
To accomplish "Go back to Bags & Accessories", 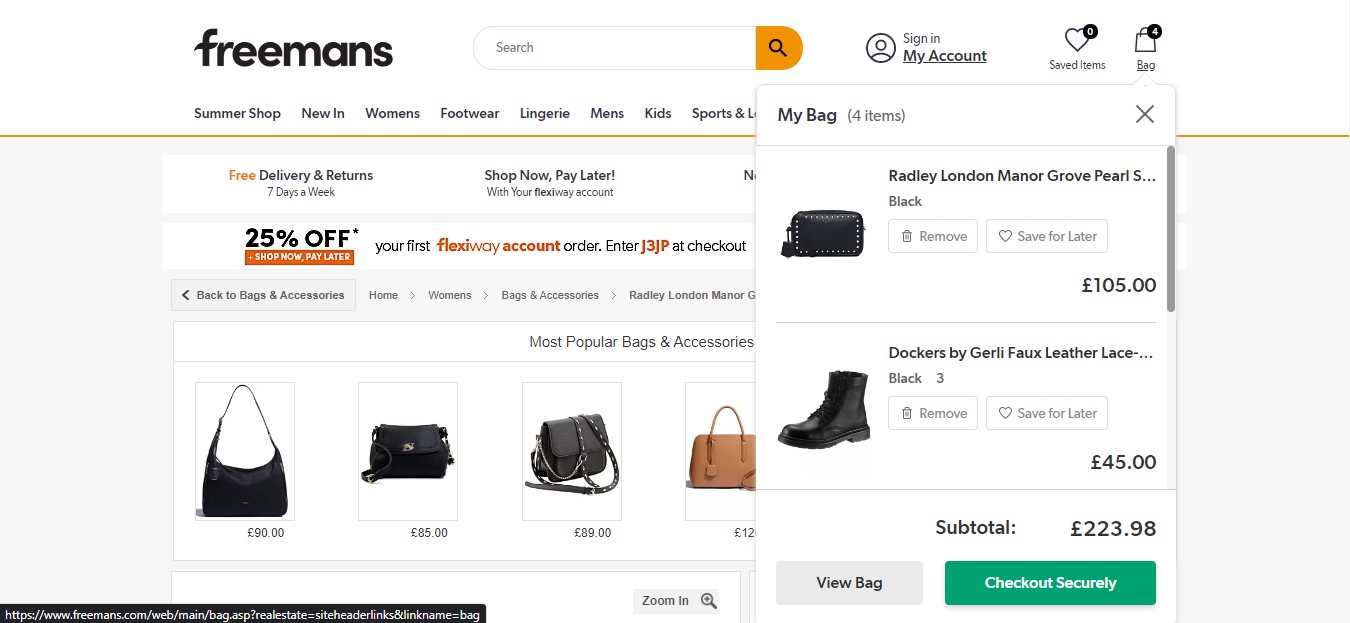I will 263,295.
